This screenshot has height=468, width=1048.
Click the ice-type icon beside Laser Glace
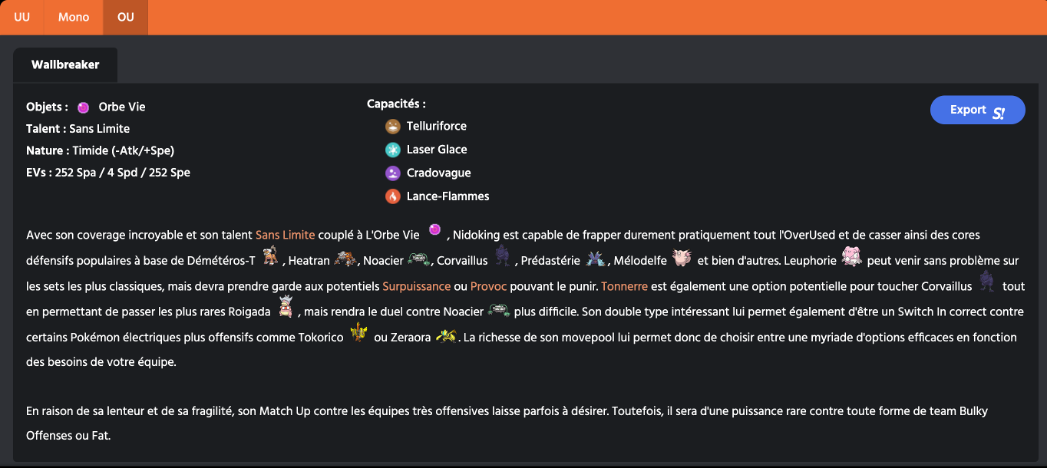[393, 150]
